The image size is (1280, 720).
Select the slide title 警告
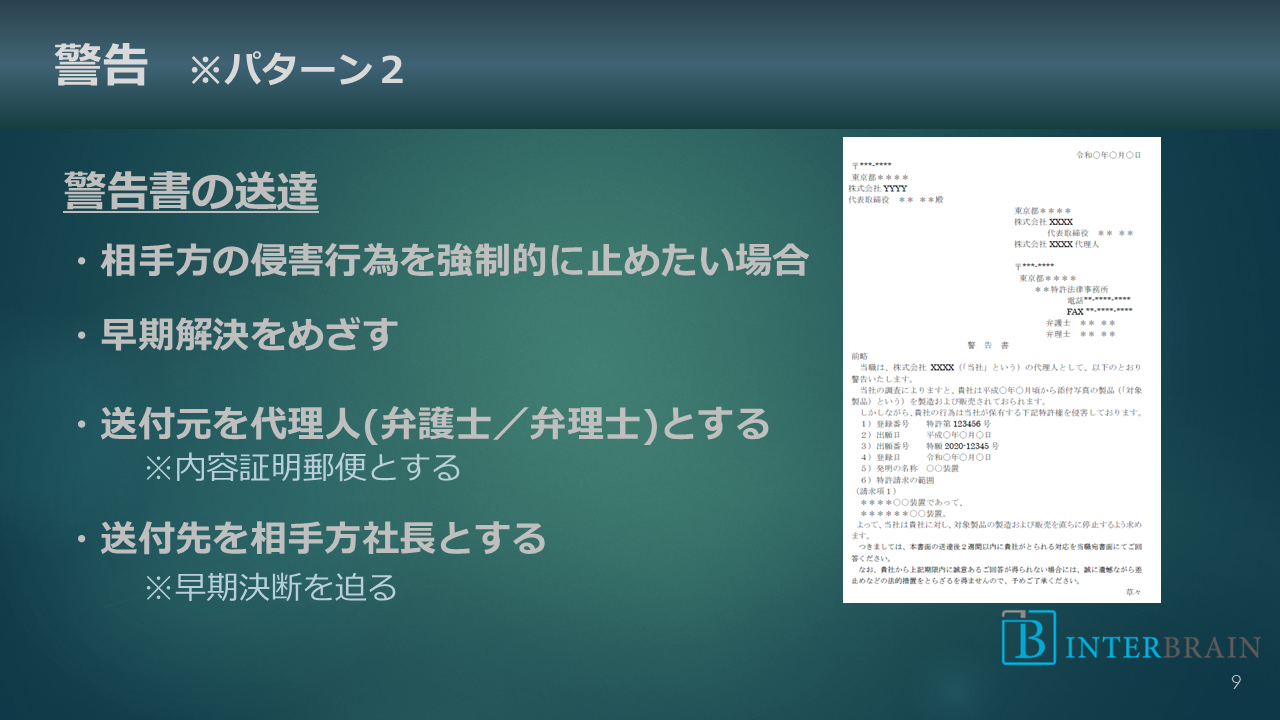pyautogui.click(x=101, y=66)
